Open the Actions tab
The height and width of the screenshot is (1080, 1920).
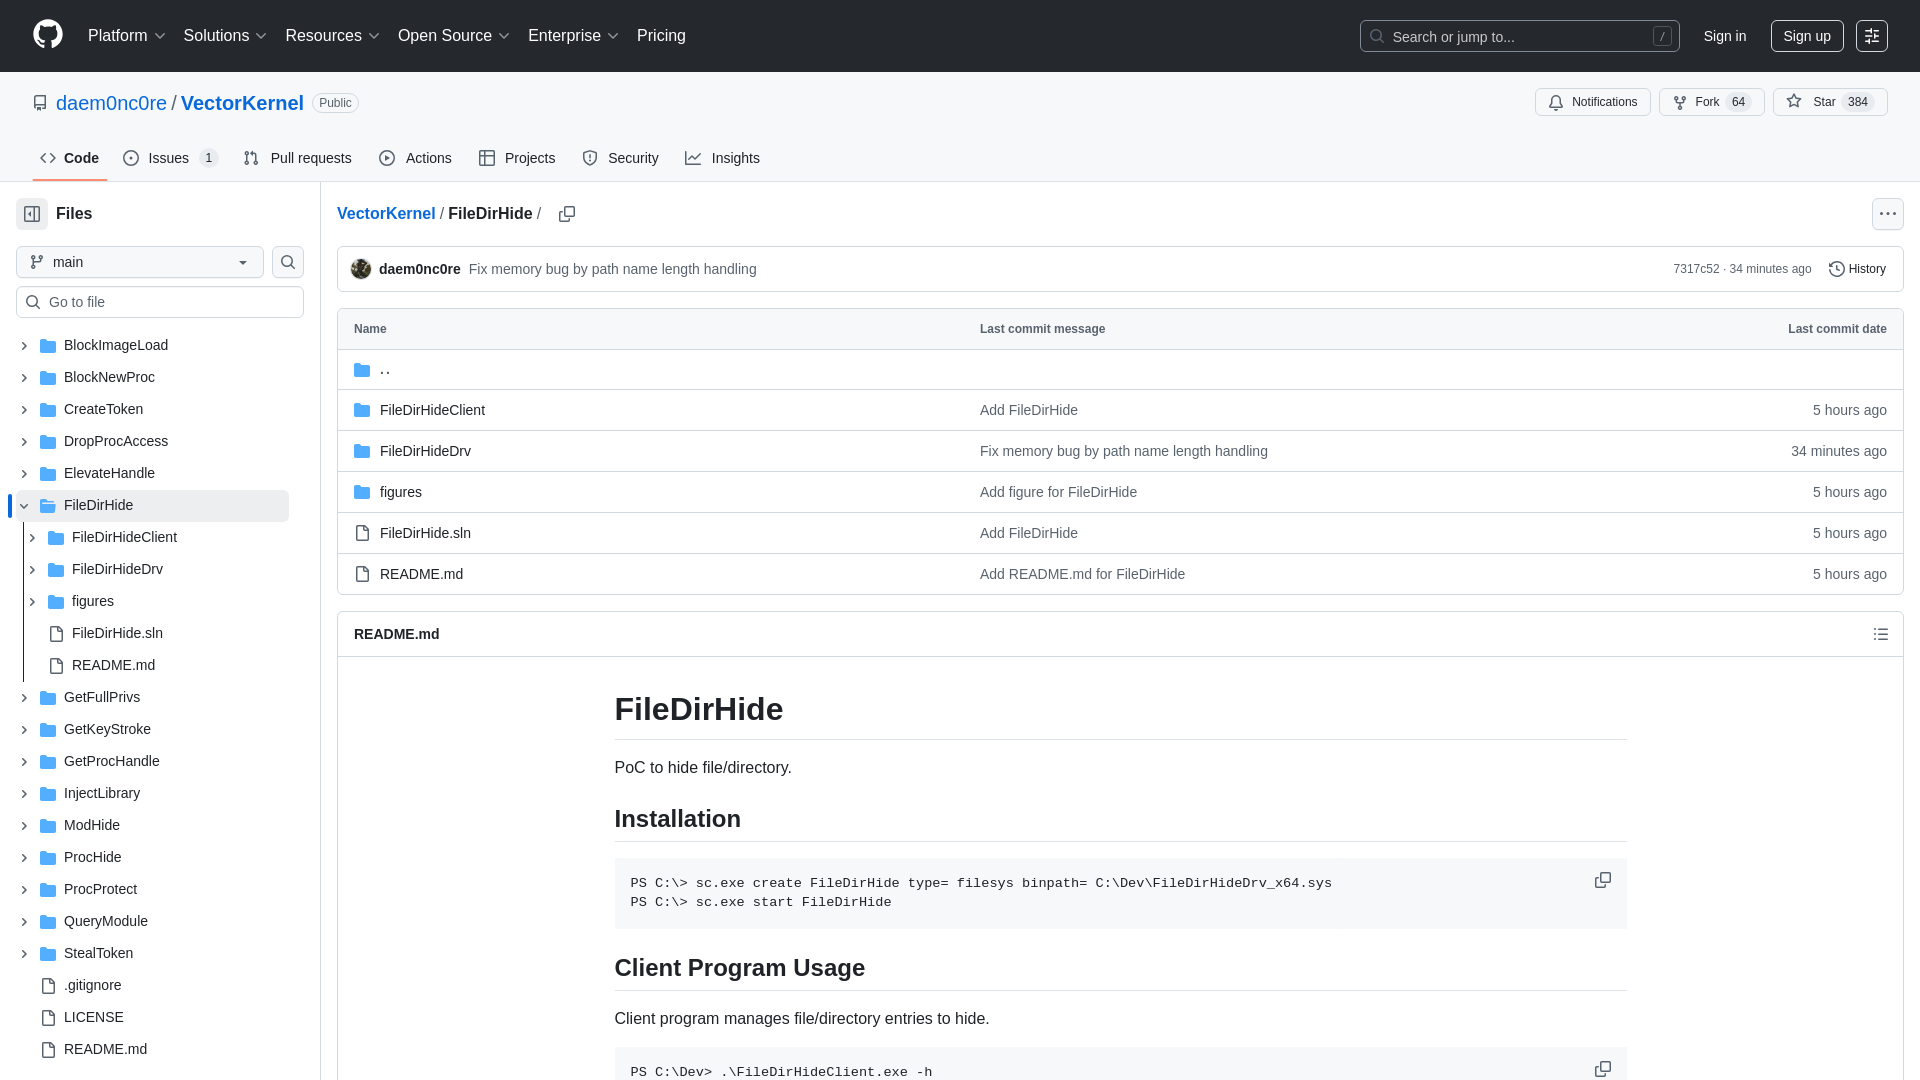coord(415,158)
